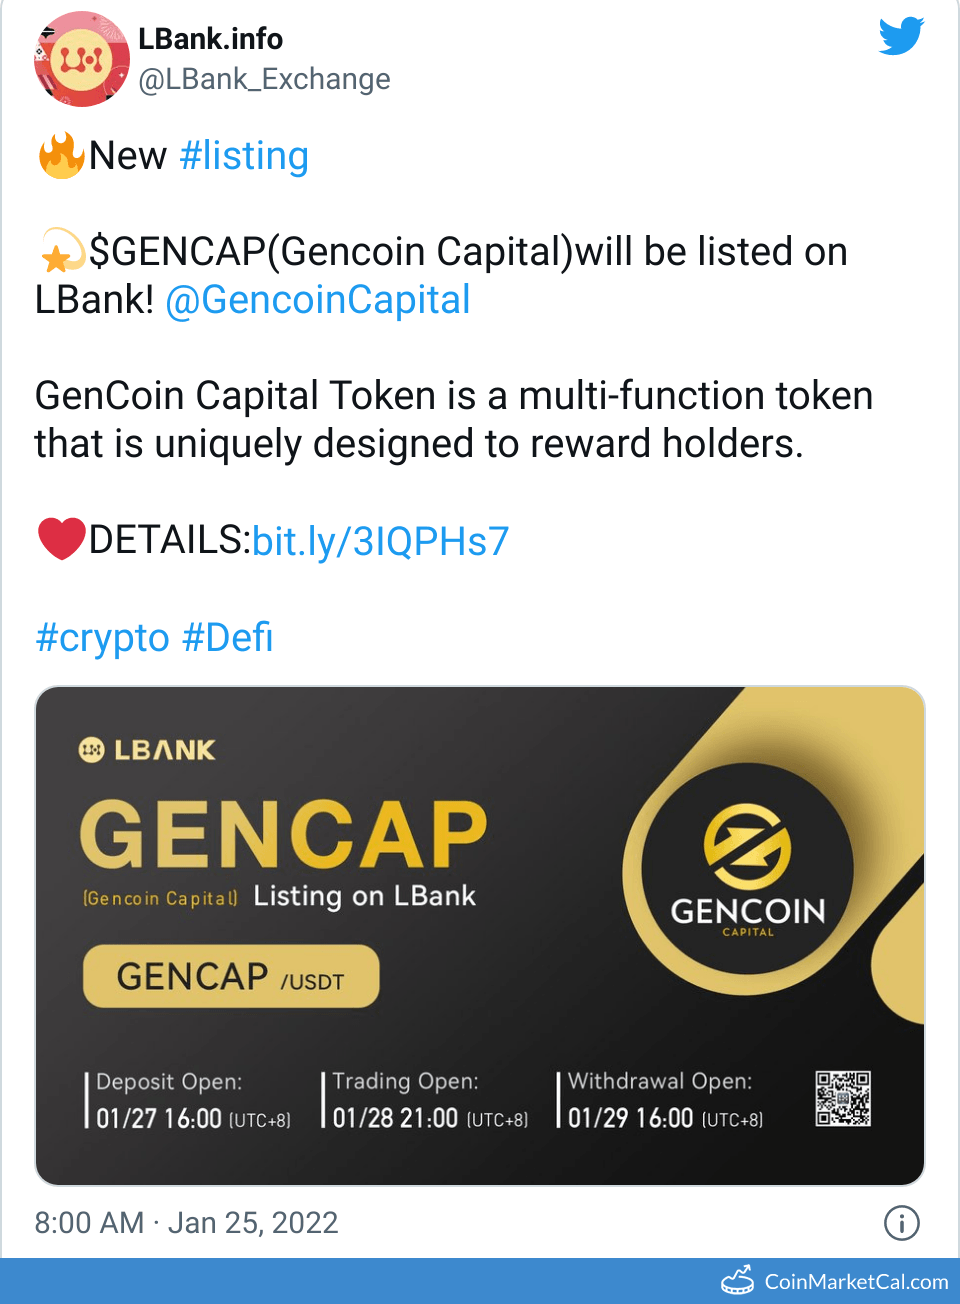Click the tweet info icon
This screenshot has height=1304, width=960.
tap(901, 1222)
